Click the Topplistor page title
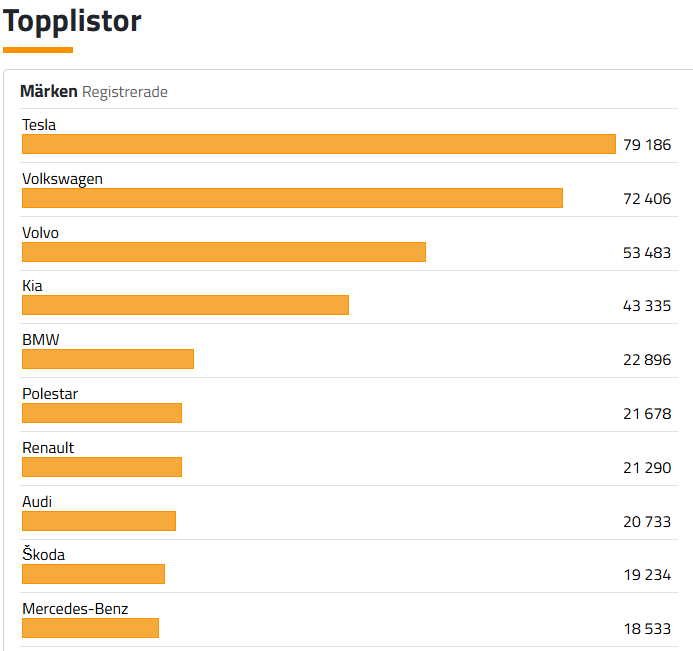 (72, 21)
